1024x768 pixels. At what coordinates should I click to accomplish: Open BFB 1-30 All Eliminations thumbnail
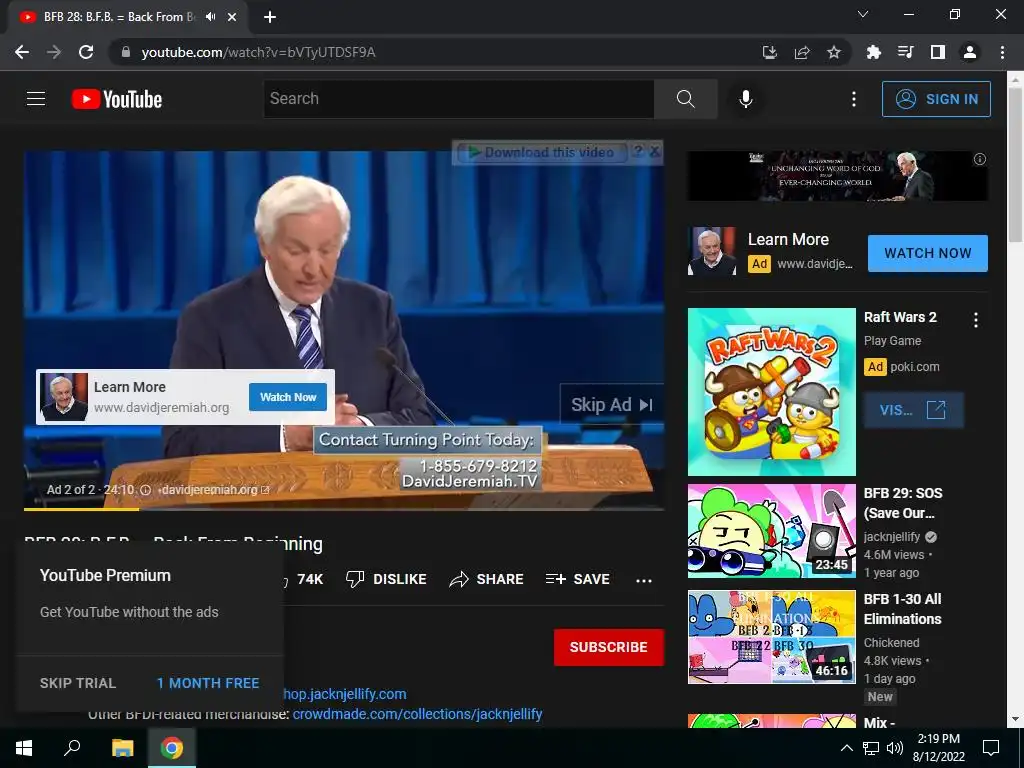point(771,637)
